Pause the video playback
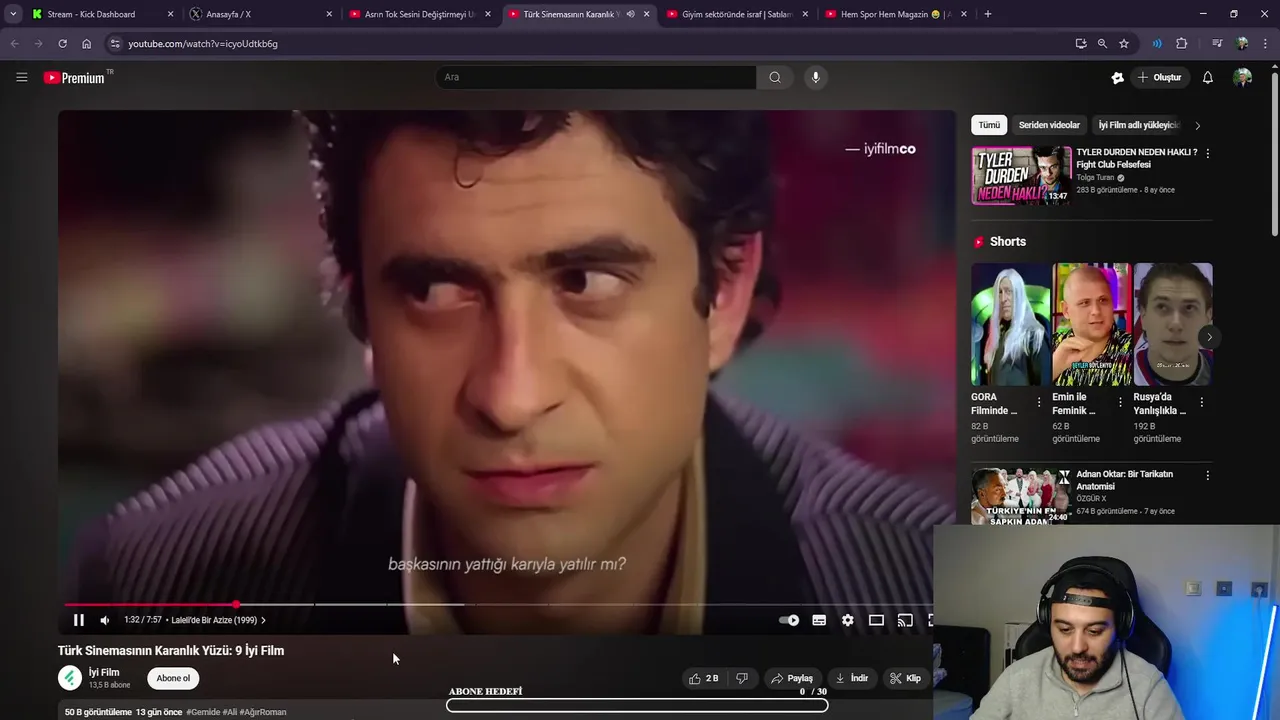The image size is (1280, 720). (78, 620)
